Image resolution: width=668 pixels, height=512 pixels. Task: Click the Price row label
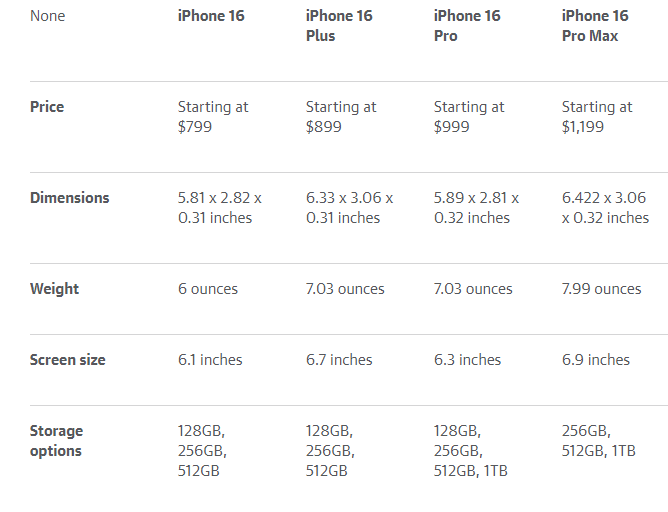coord(47,106)
